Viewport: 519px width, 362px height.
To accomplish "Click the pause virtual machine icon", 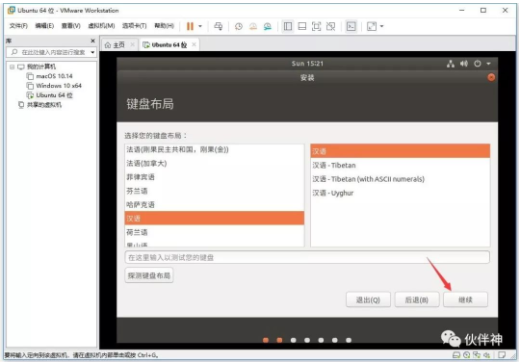I will point(190,26).
